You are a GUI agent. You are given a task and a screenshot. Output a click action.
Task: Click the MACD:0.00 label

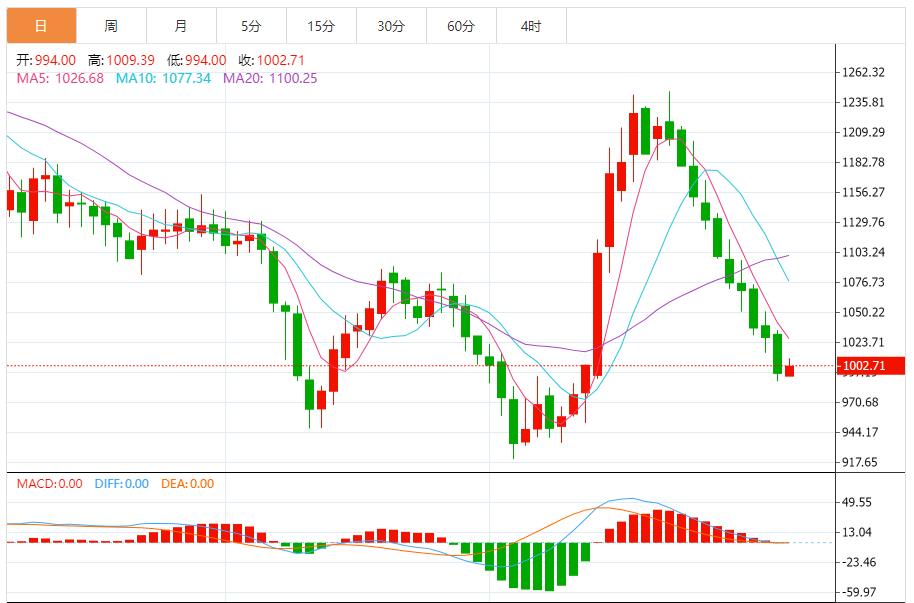click(x=50, y=483)
